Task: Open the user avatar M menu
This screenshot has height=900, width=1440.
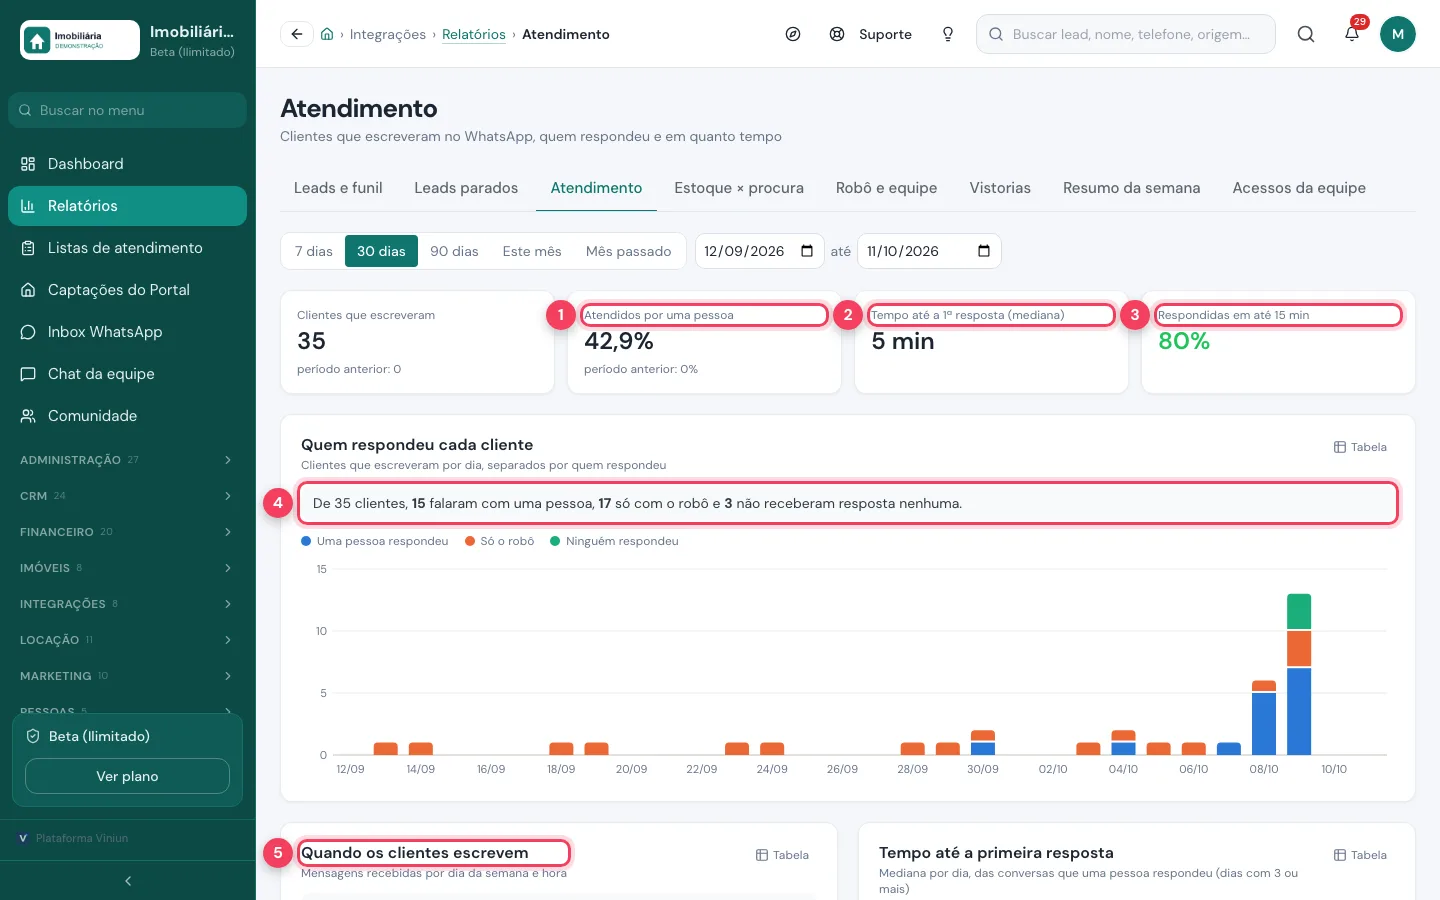Action: (x=1398, y=34)
